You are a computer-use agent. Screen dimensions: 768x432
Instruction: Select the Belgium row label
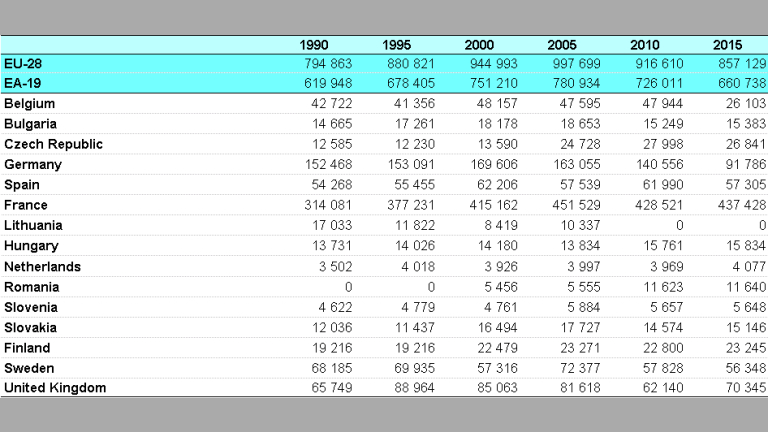30,104
